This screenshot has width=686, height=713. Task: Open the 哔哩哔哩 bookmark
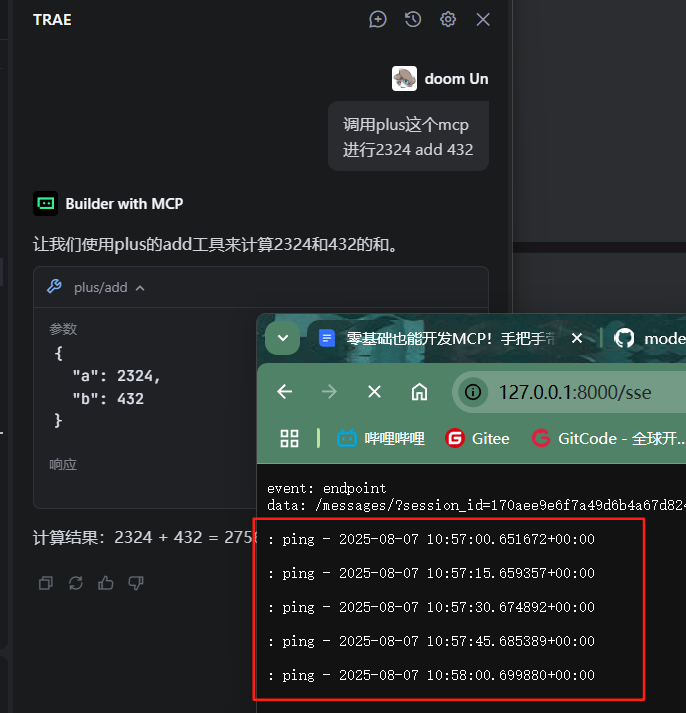[381, 438]
